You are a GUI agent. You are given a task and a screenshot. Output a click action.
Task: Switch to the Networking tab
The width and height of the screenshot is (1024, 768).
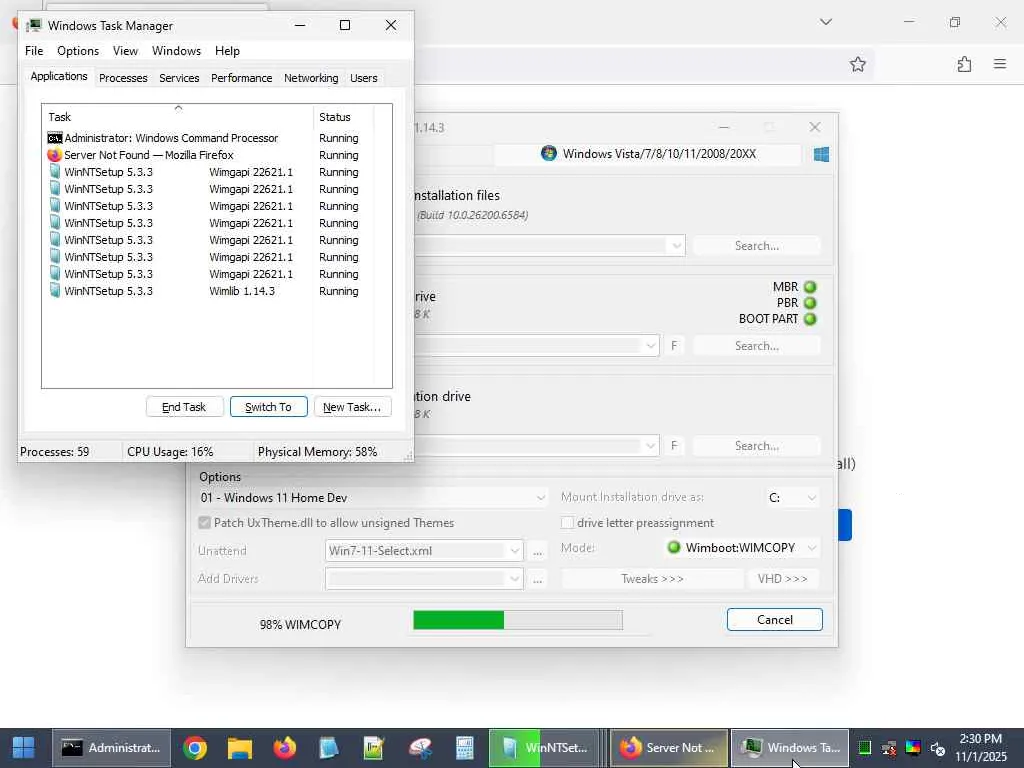click(311, 78)
